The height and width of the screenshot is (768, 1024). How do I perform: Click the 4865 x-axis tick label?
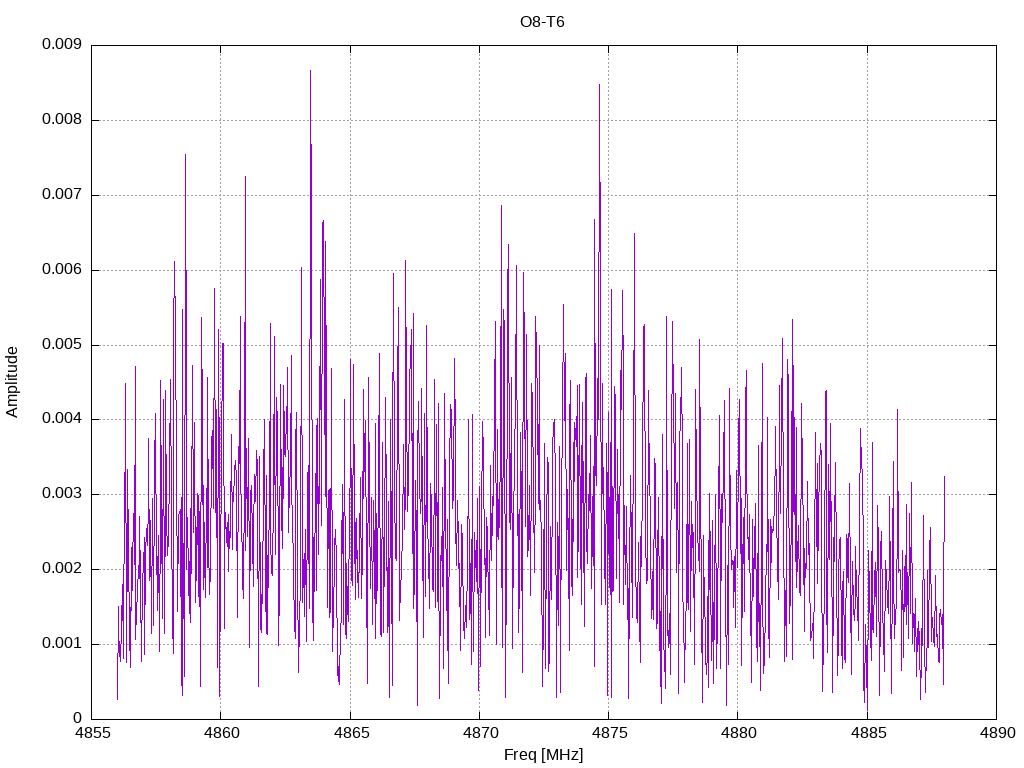[351, 733]
